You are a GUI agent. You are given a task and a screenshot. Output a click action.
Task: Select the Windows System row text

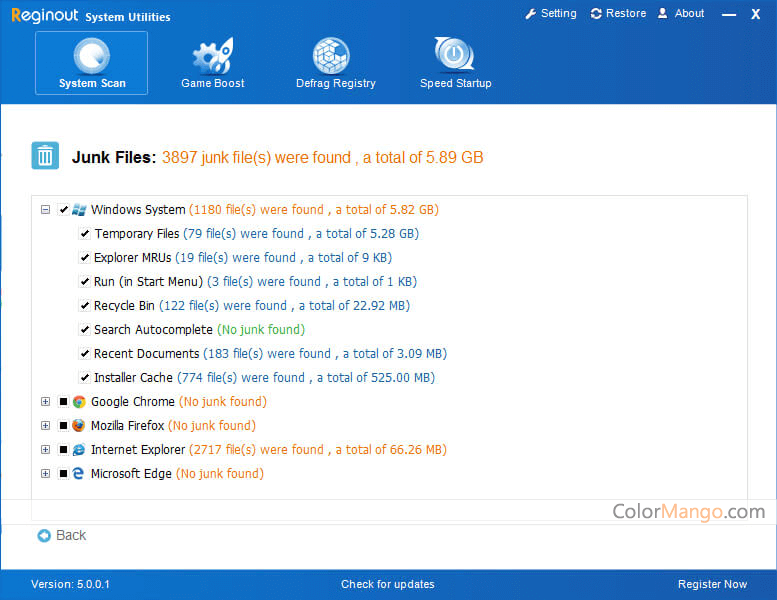click(x=265, y=210)
